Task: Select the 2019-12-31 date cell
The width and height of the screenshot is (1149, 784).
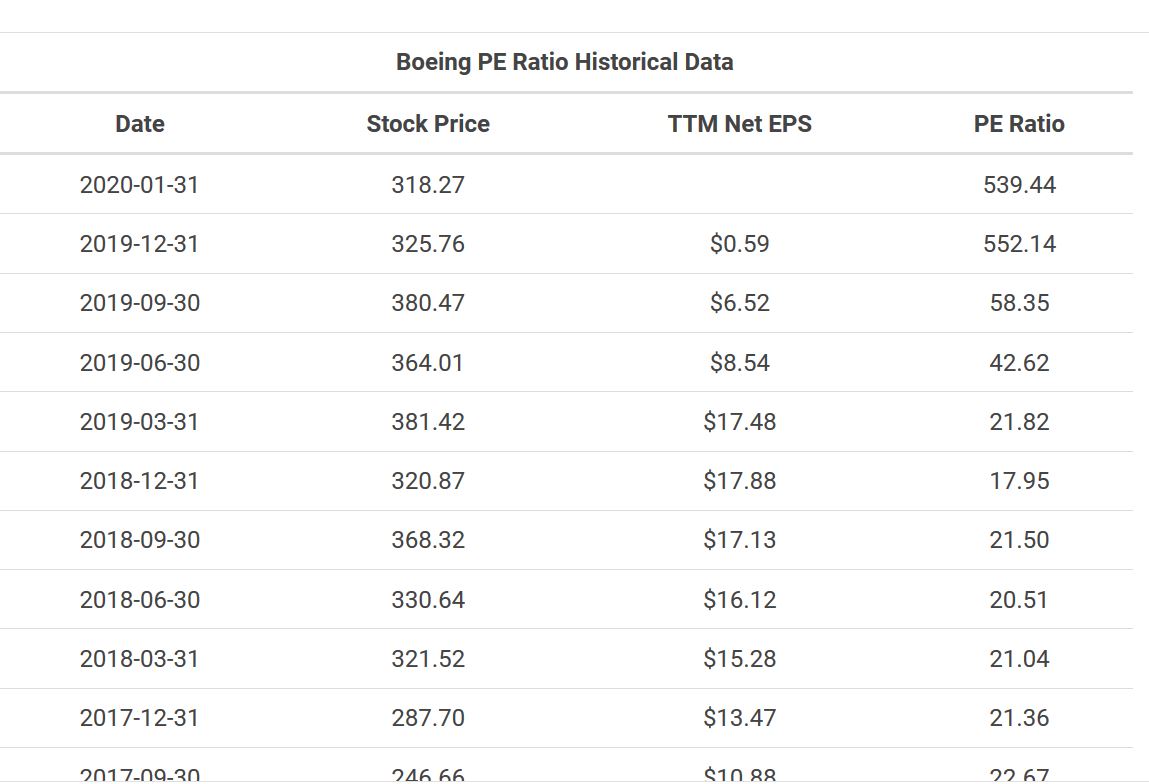Action: (x=140, y=244)
